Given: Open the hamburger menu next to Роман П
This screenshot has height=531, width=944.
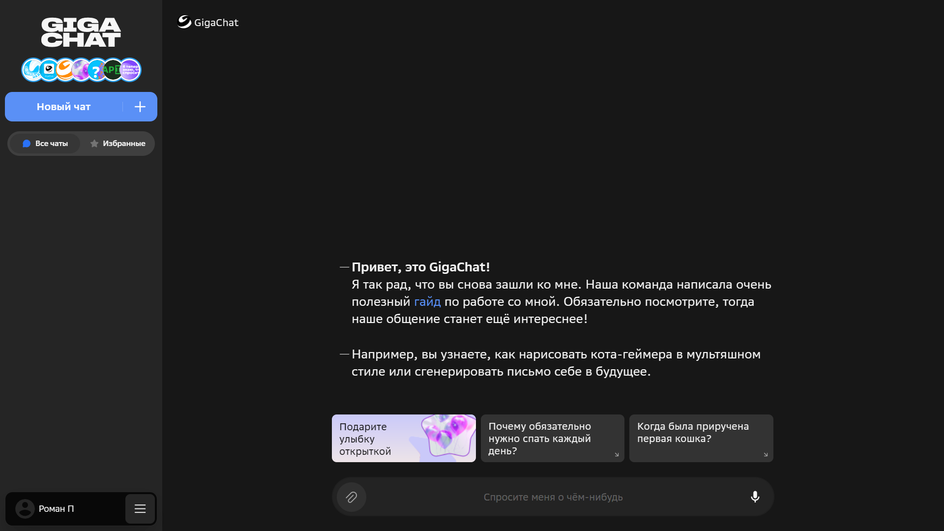Looking at the screenshot, I should pos(140,509).
